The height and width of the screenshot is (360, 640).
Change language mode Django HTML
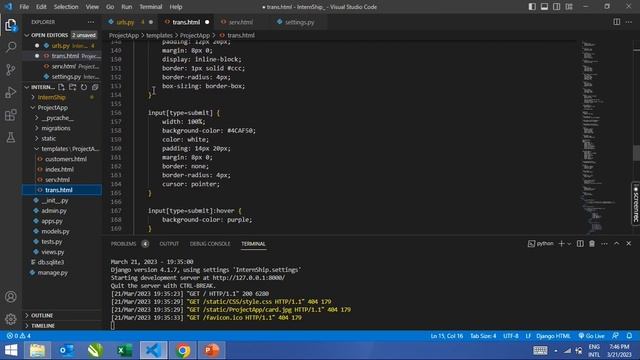[553, 336]
